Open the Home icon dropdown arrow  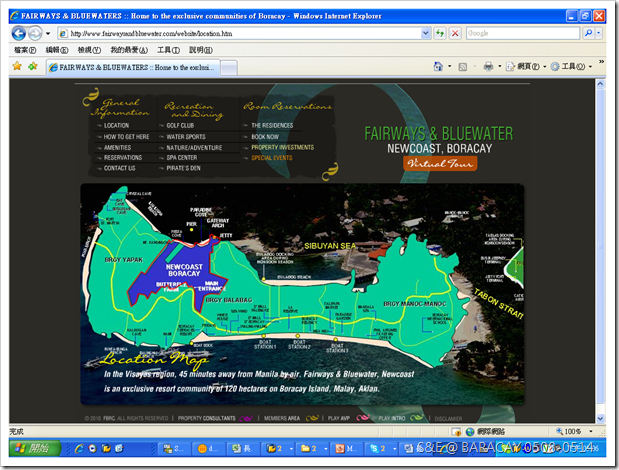point(450,66)
